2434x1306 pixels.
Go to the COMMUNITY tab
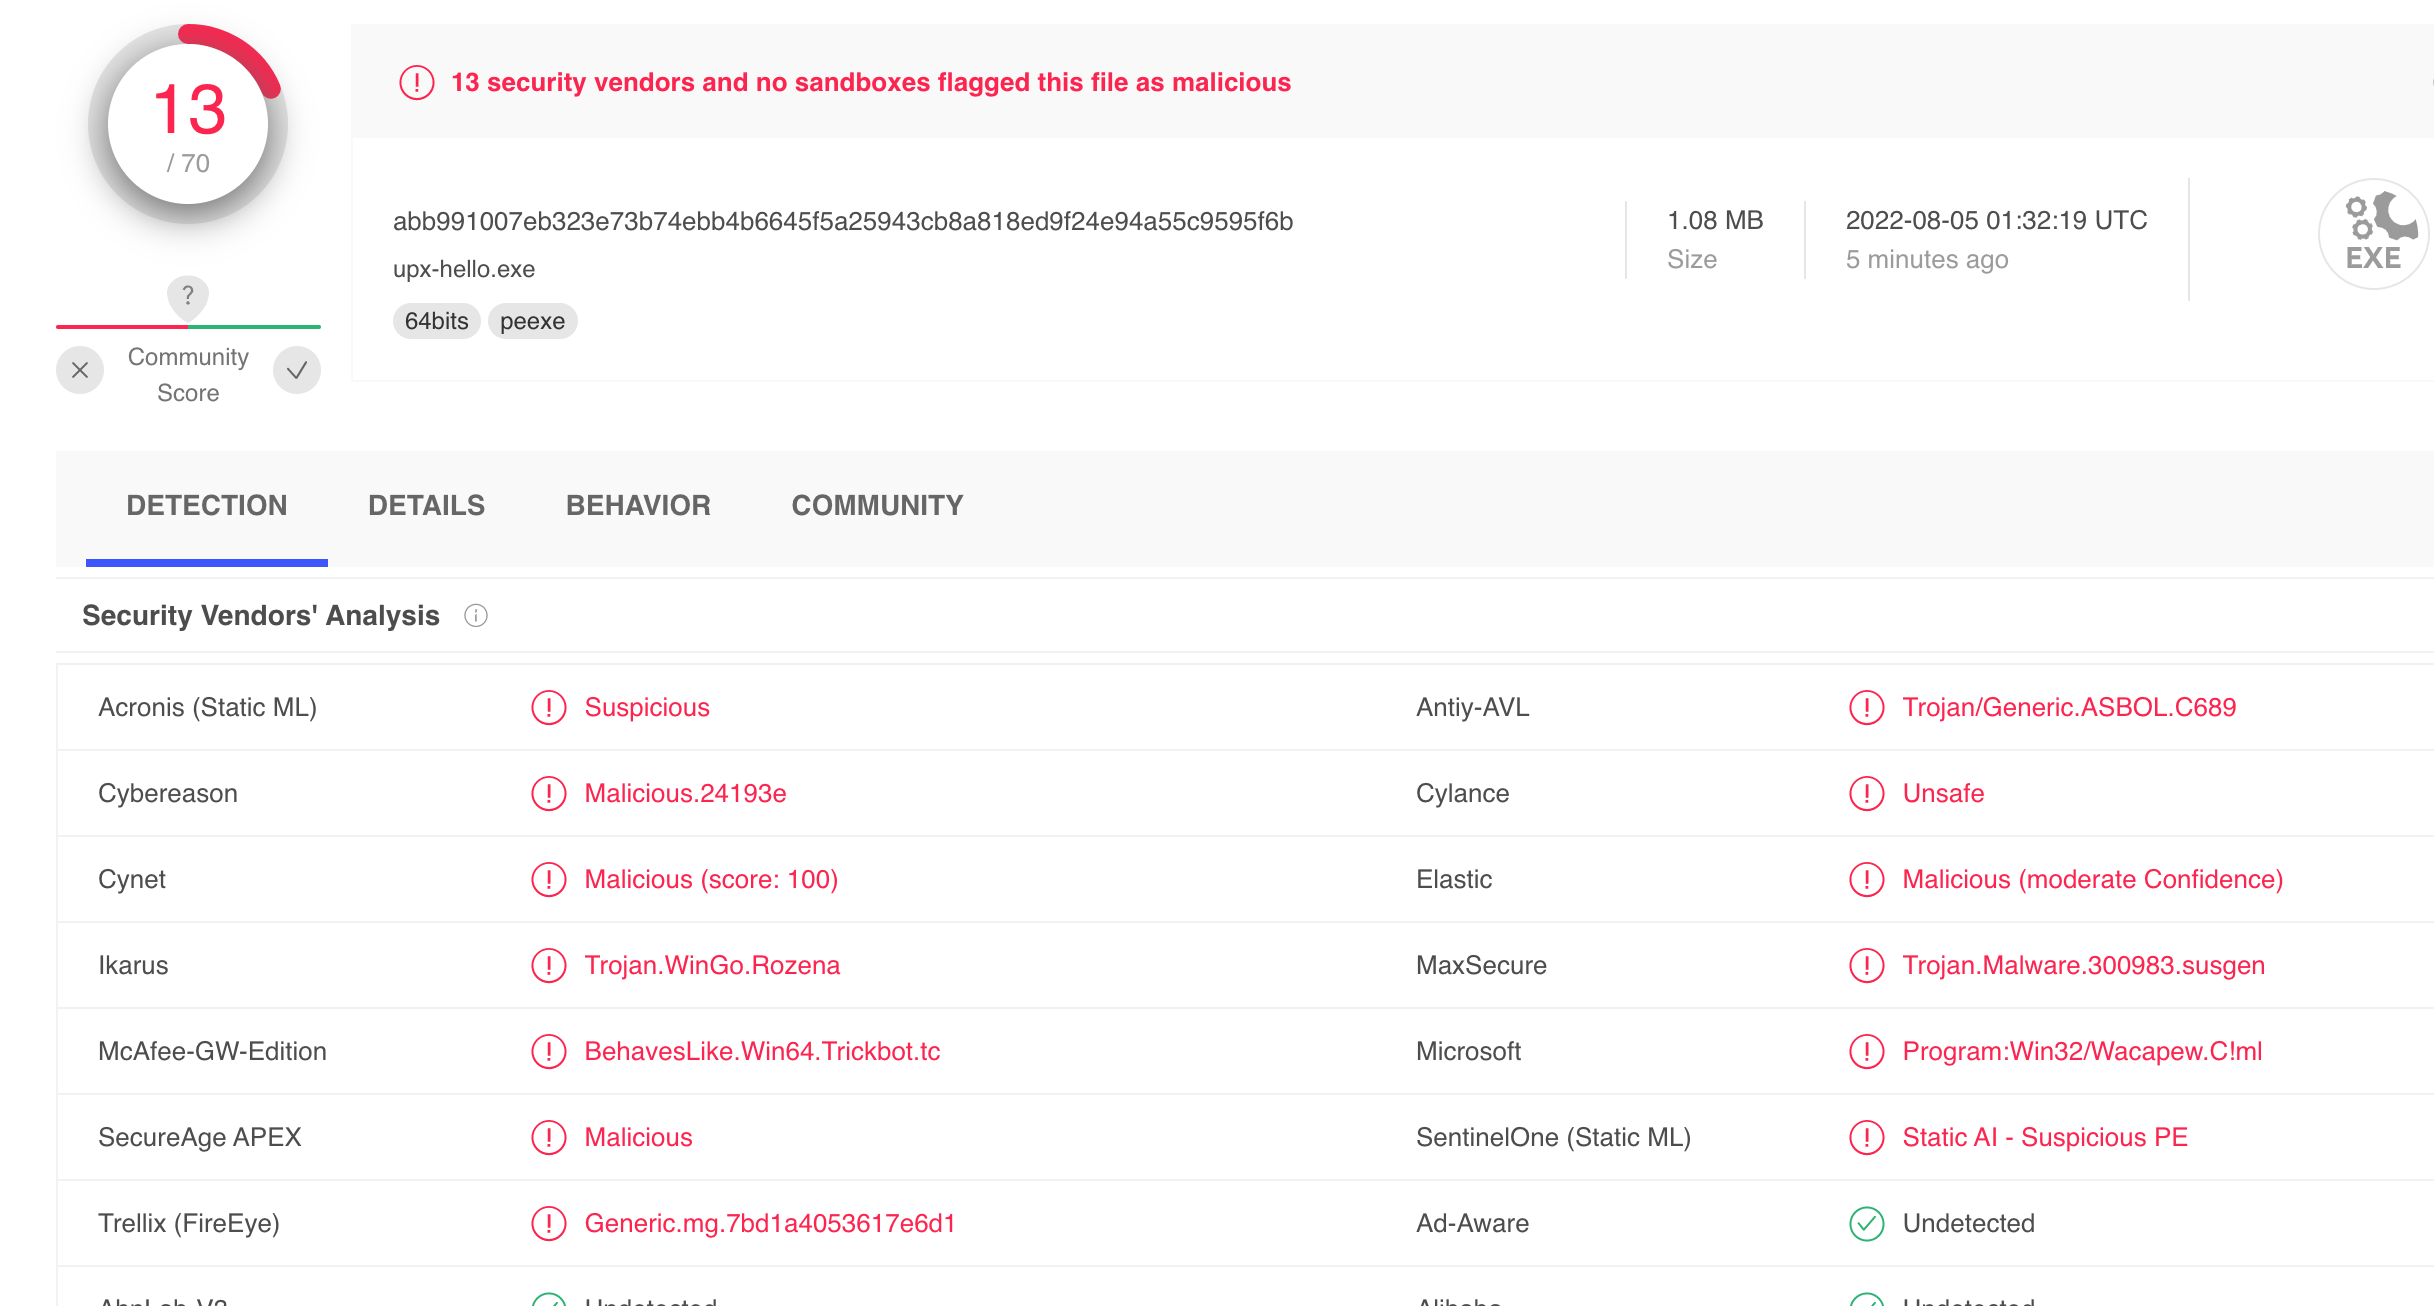[x=877, y=506]
